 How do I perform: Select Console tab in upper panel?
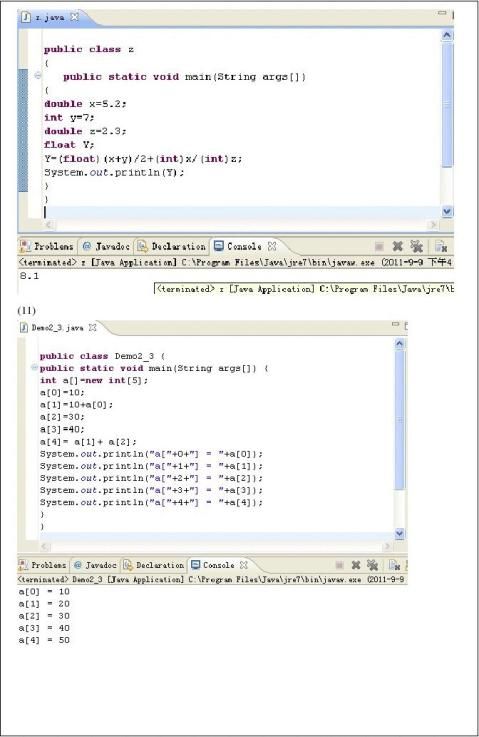point(238,246)
